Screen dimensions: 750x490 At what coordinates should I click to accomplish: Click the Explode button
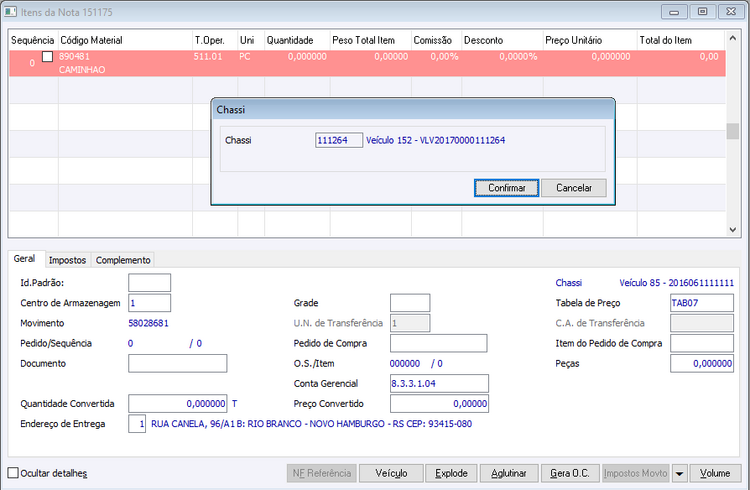pos(451,473)
